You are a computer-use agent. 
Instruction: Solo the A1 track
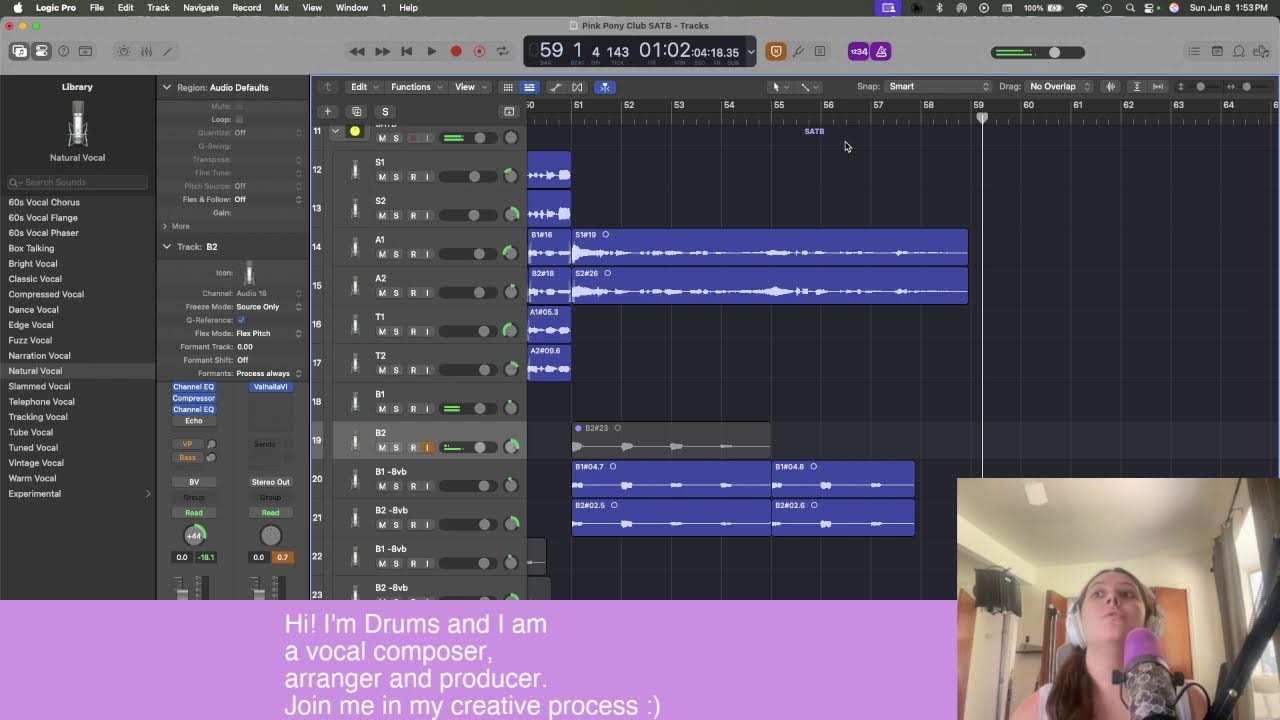pyautogui.click(x=396, y=254)
